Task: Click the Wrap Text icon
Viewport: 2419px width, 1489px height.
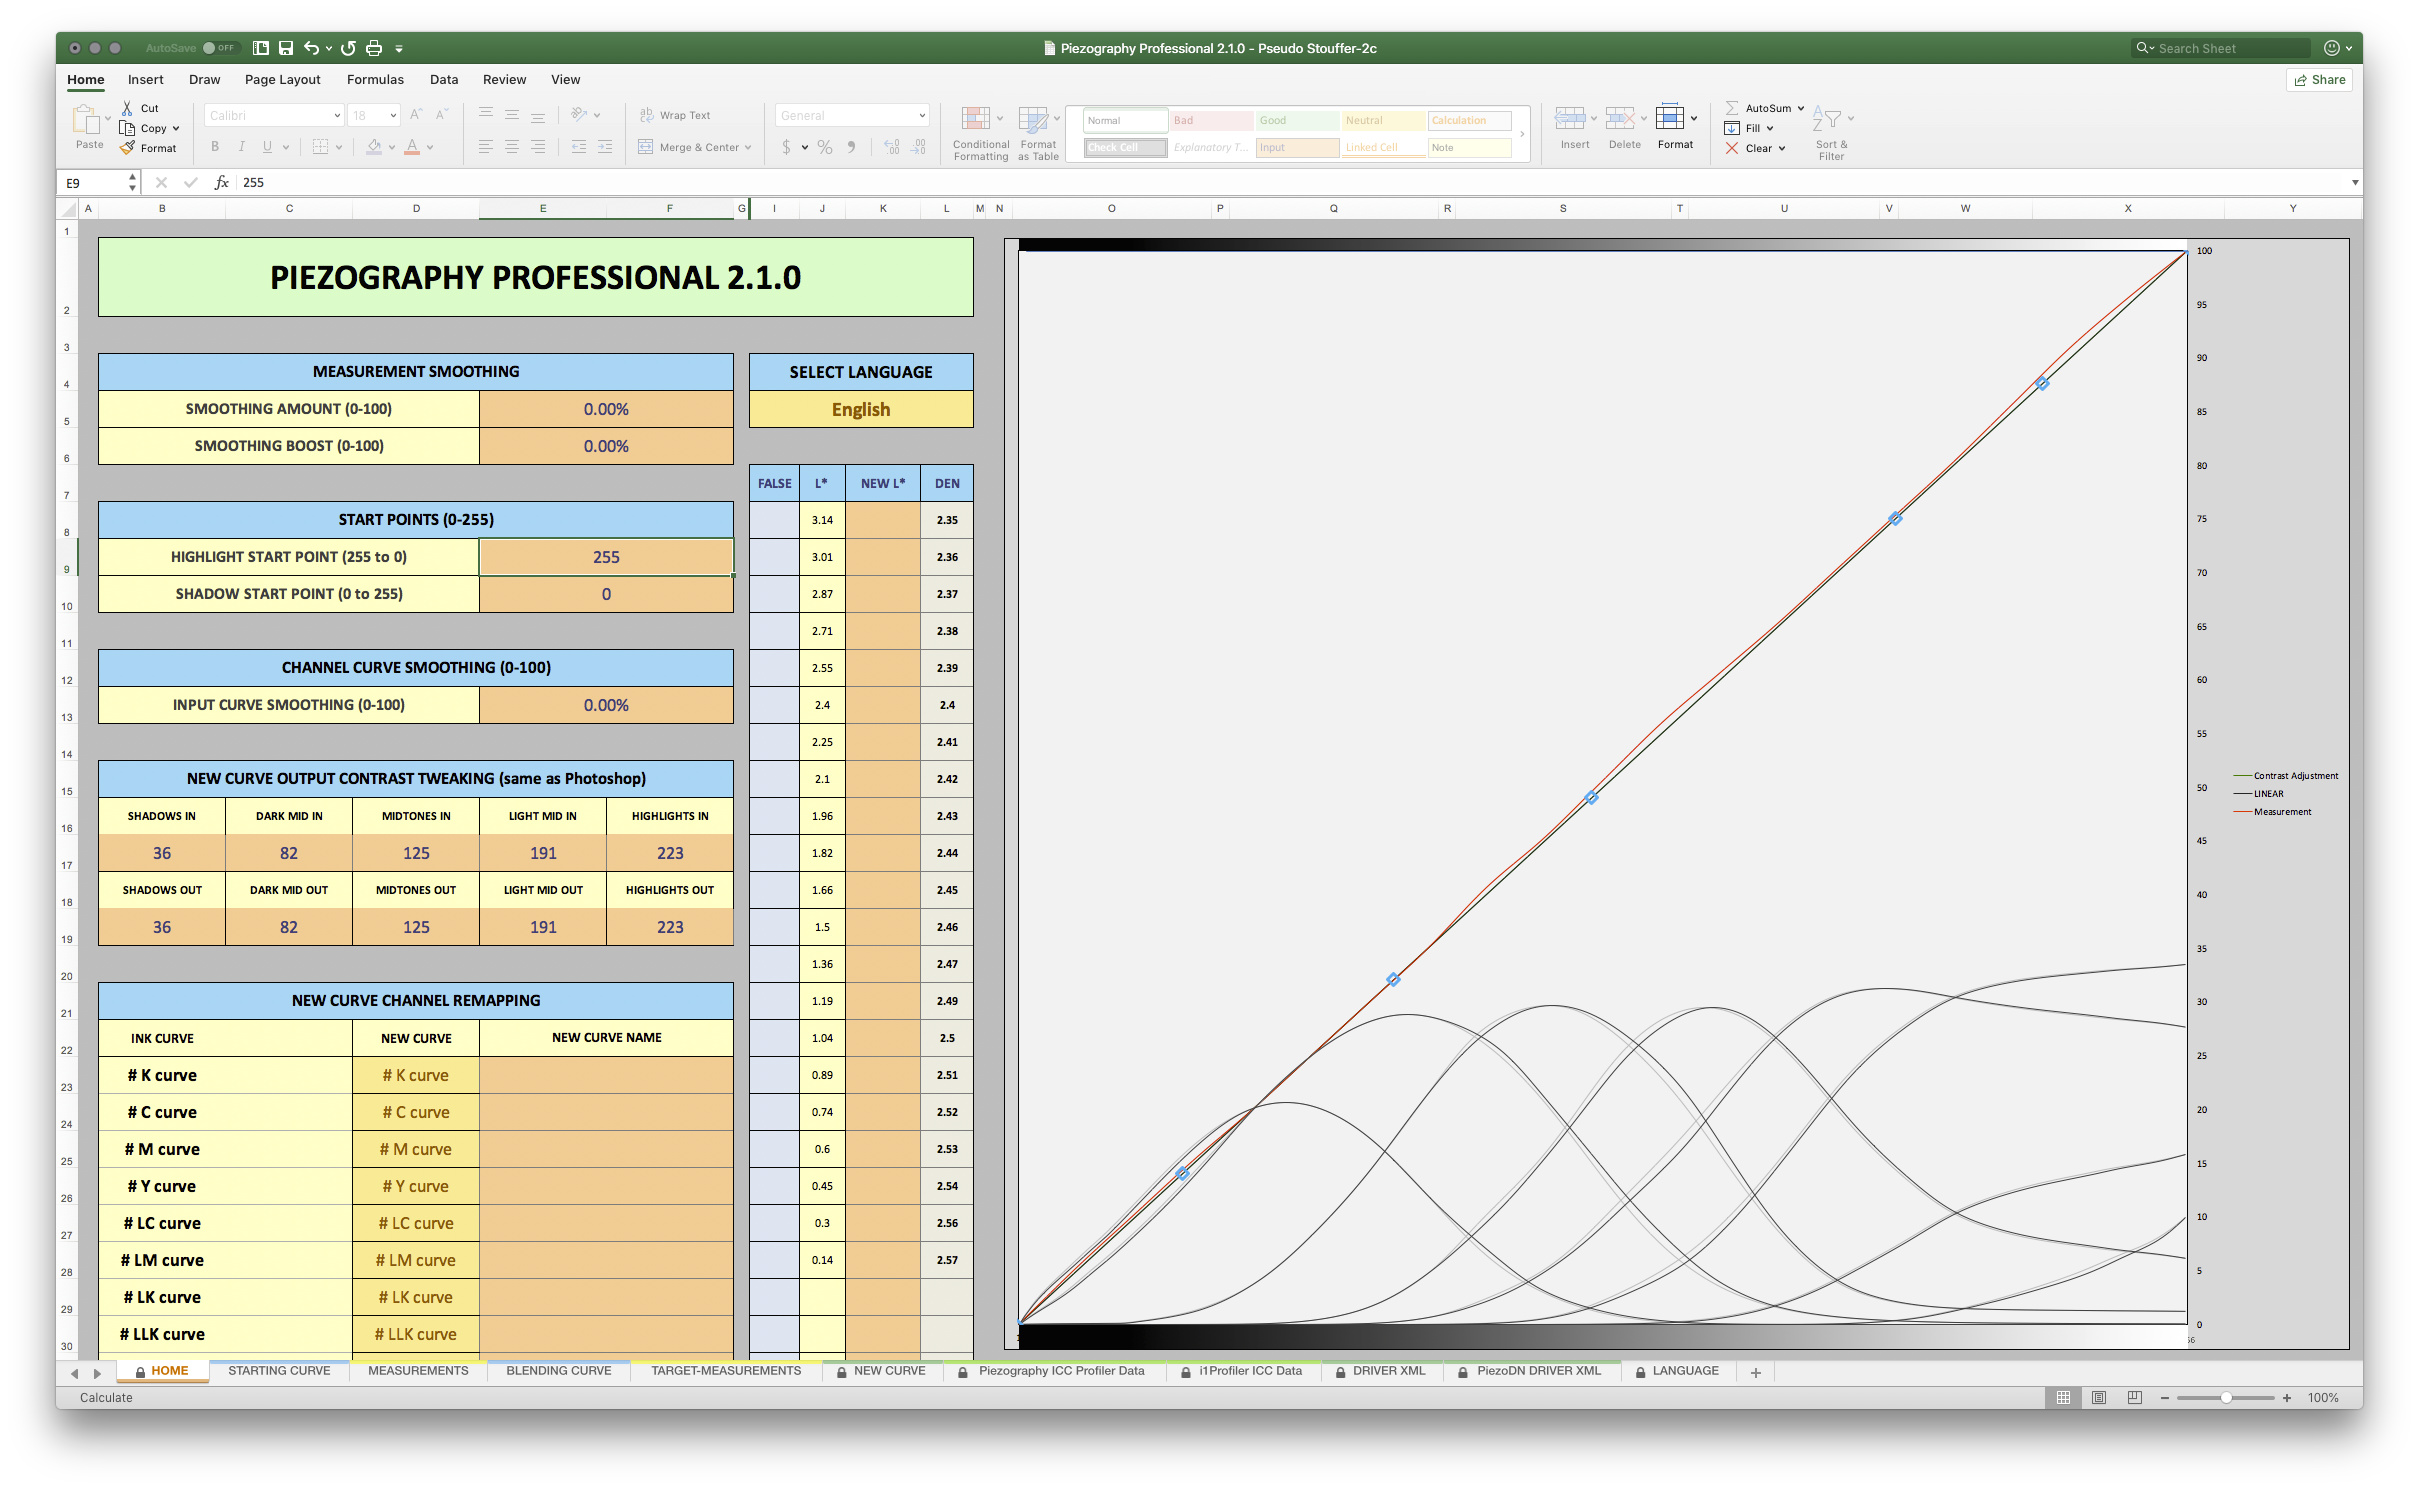Action: tap(646, 115)
